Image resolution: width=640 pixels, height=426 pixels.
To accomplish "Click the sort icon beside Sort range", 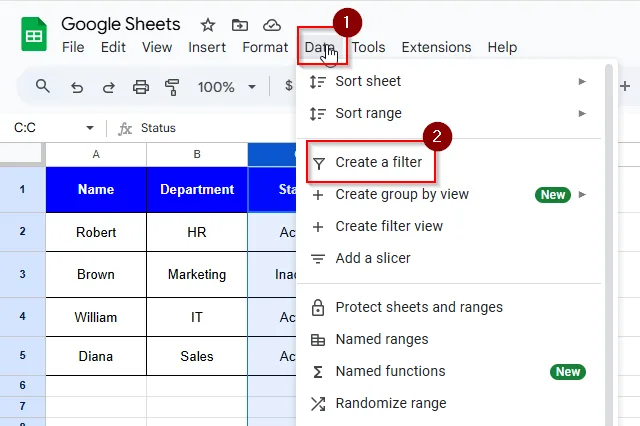I will click(x=318, y=113).
